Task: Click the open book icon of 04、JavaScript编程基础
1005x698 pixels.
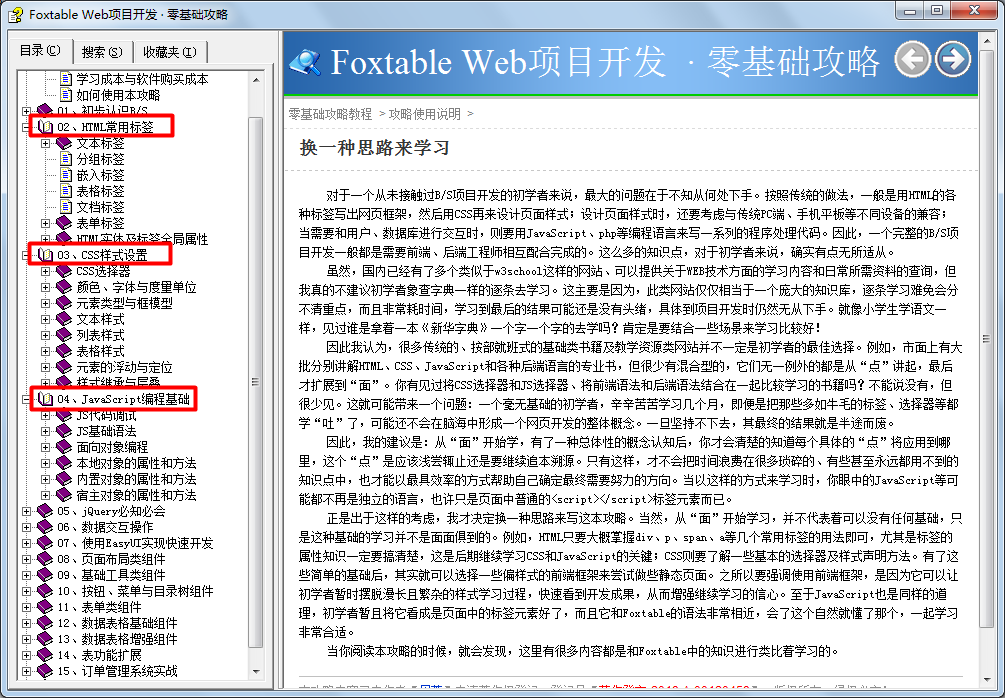Action: [45, 399]
